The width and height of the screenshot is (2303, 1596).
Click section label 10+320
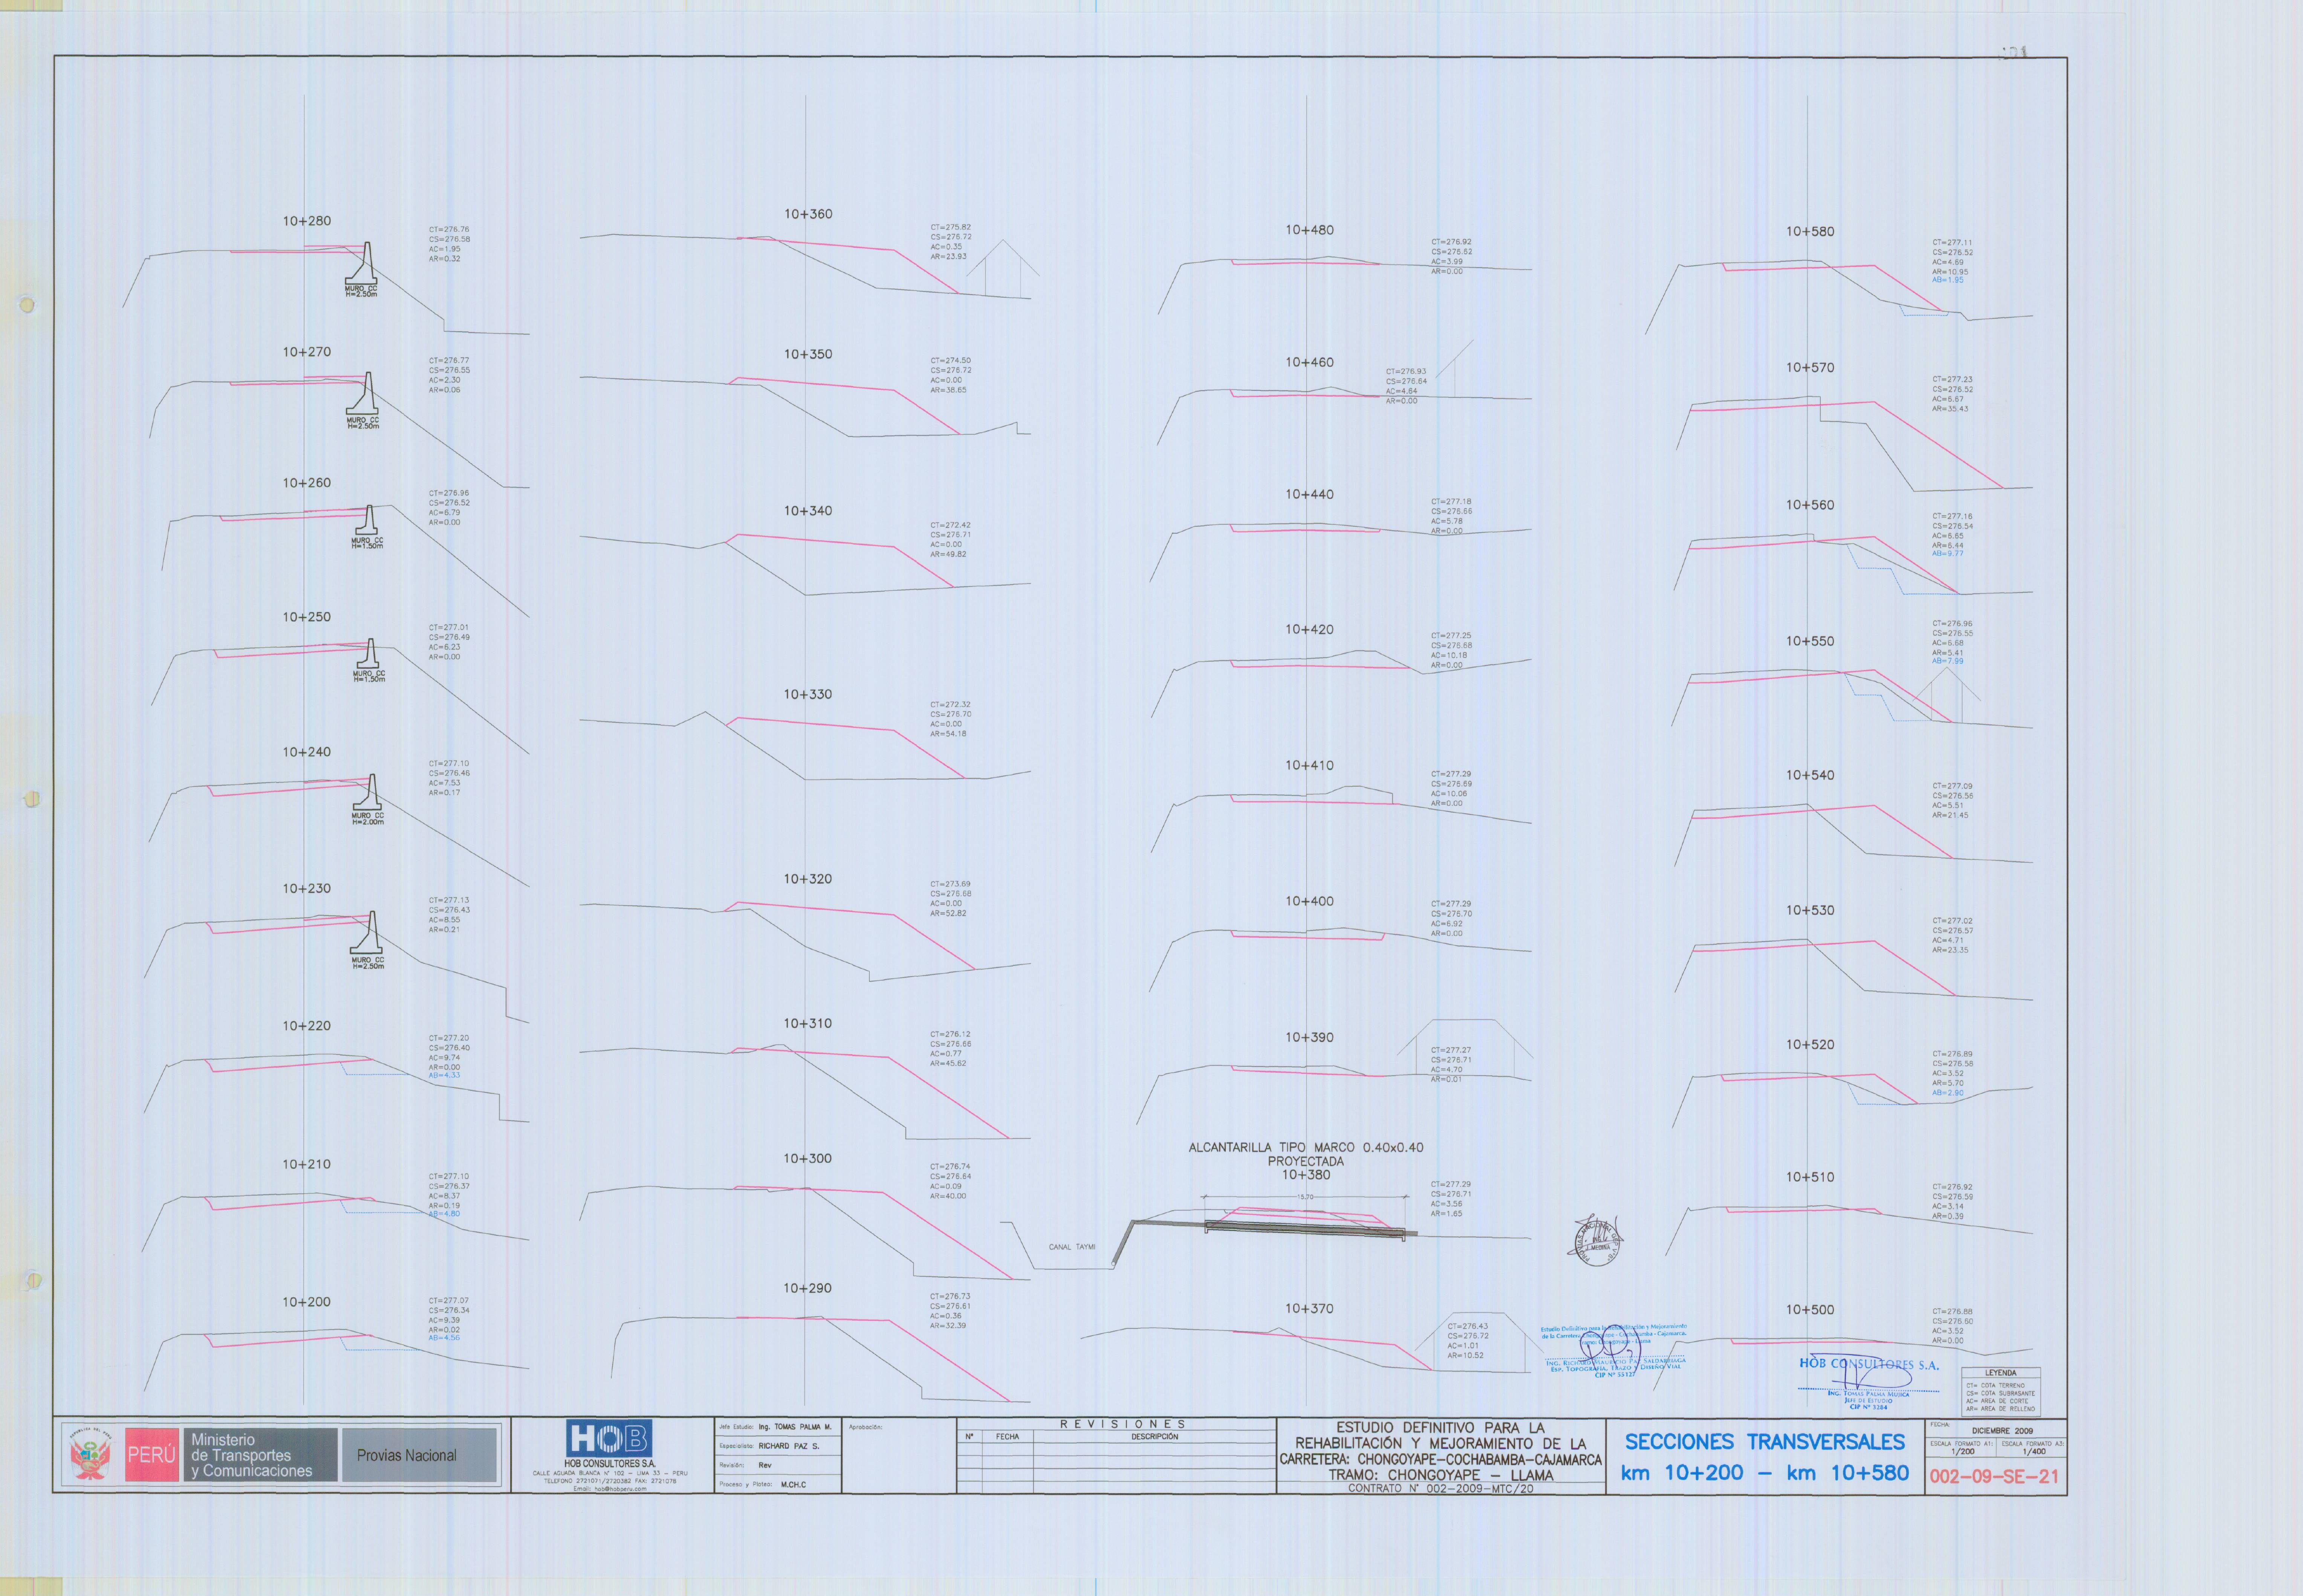click(808, 879)
